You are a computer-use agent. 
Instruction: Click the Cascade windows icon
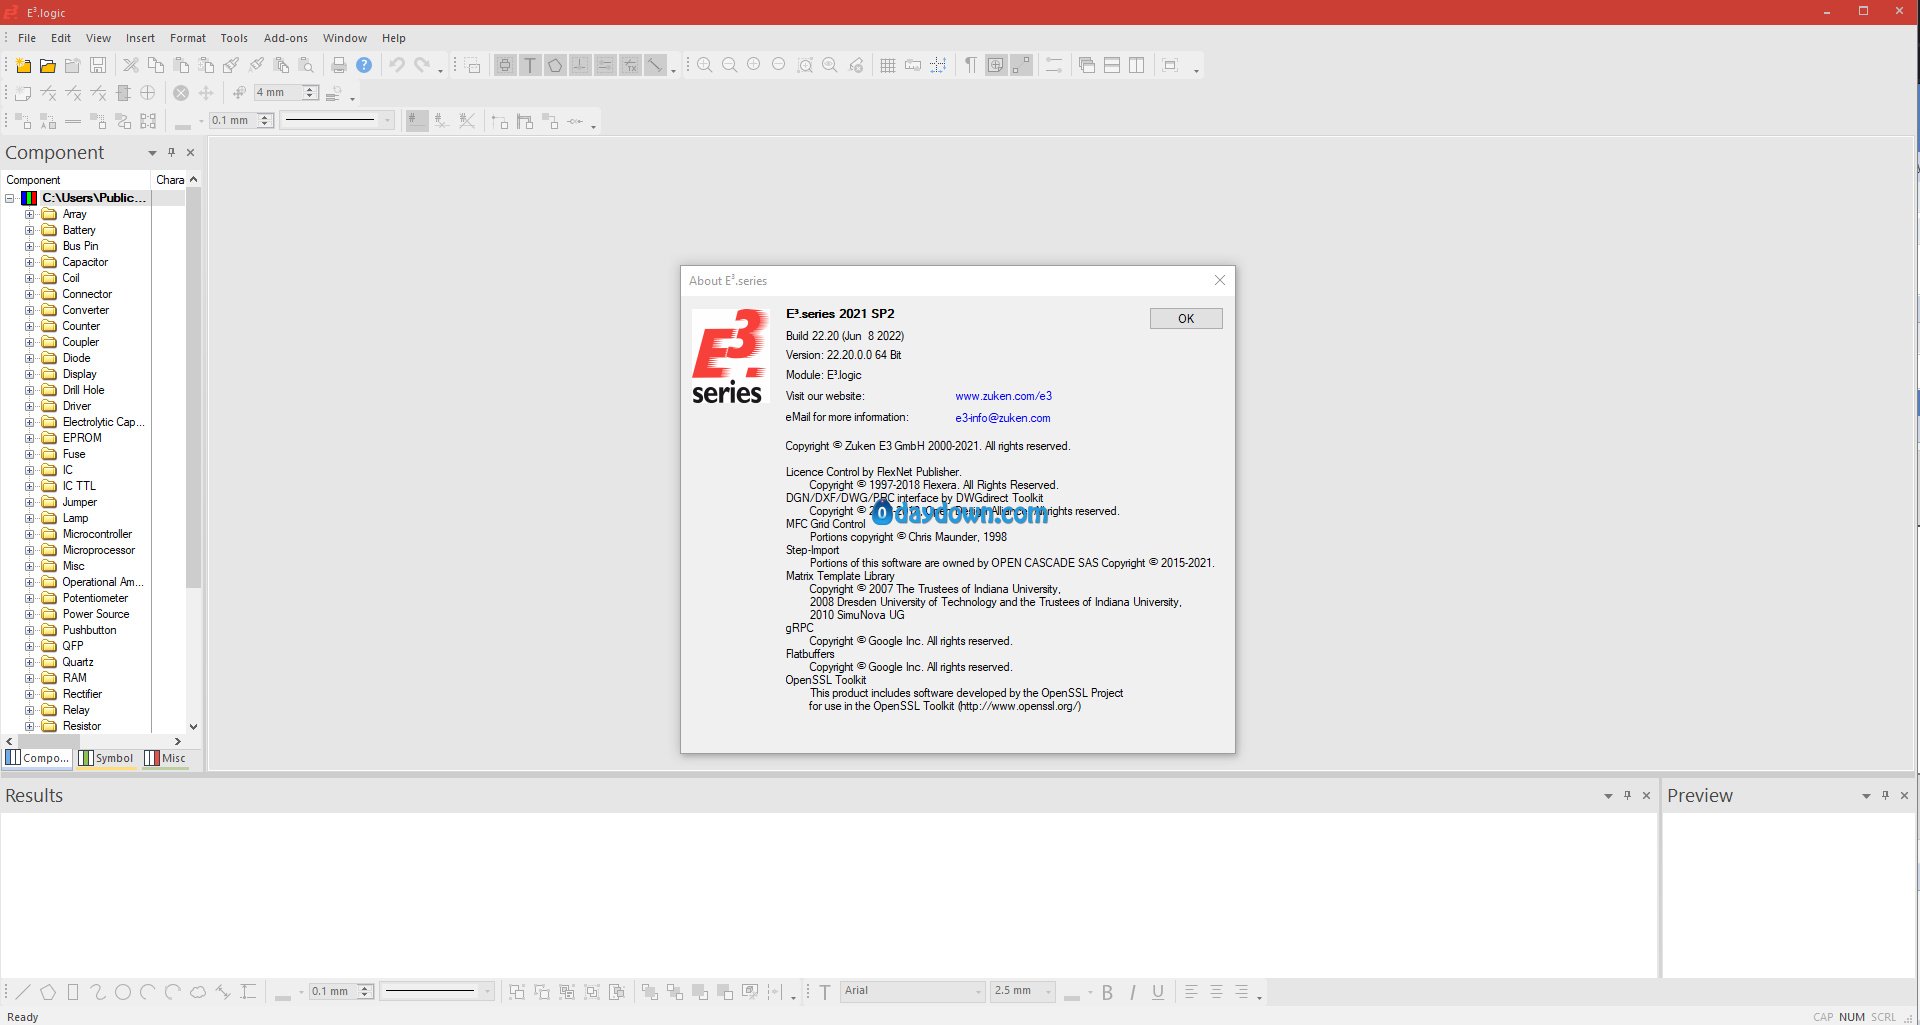click(x=1087, y=66)
